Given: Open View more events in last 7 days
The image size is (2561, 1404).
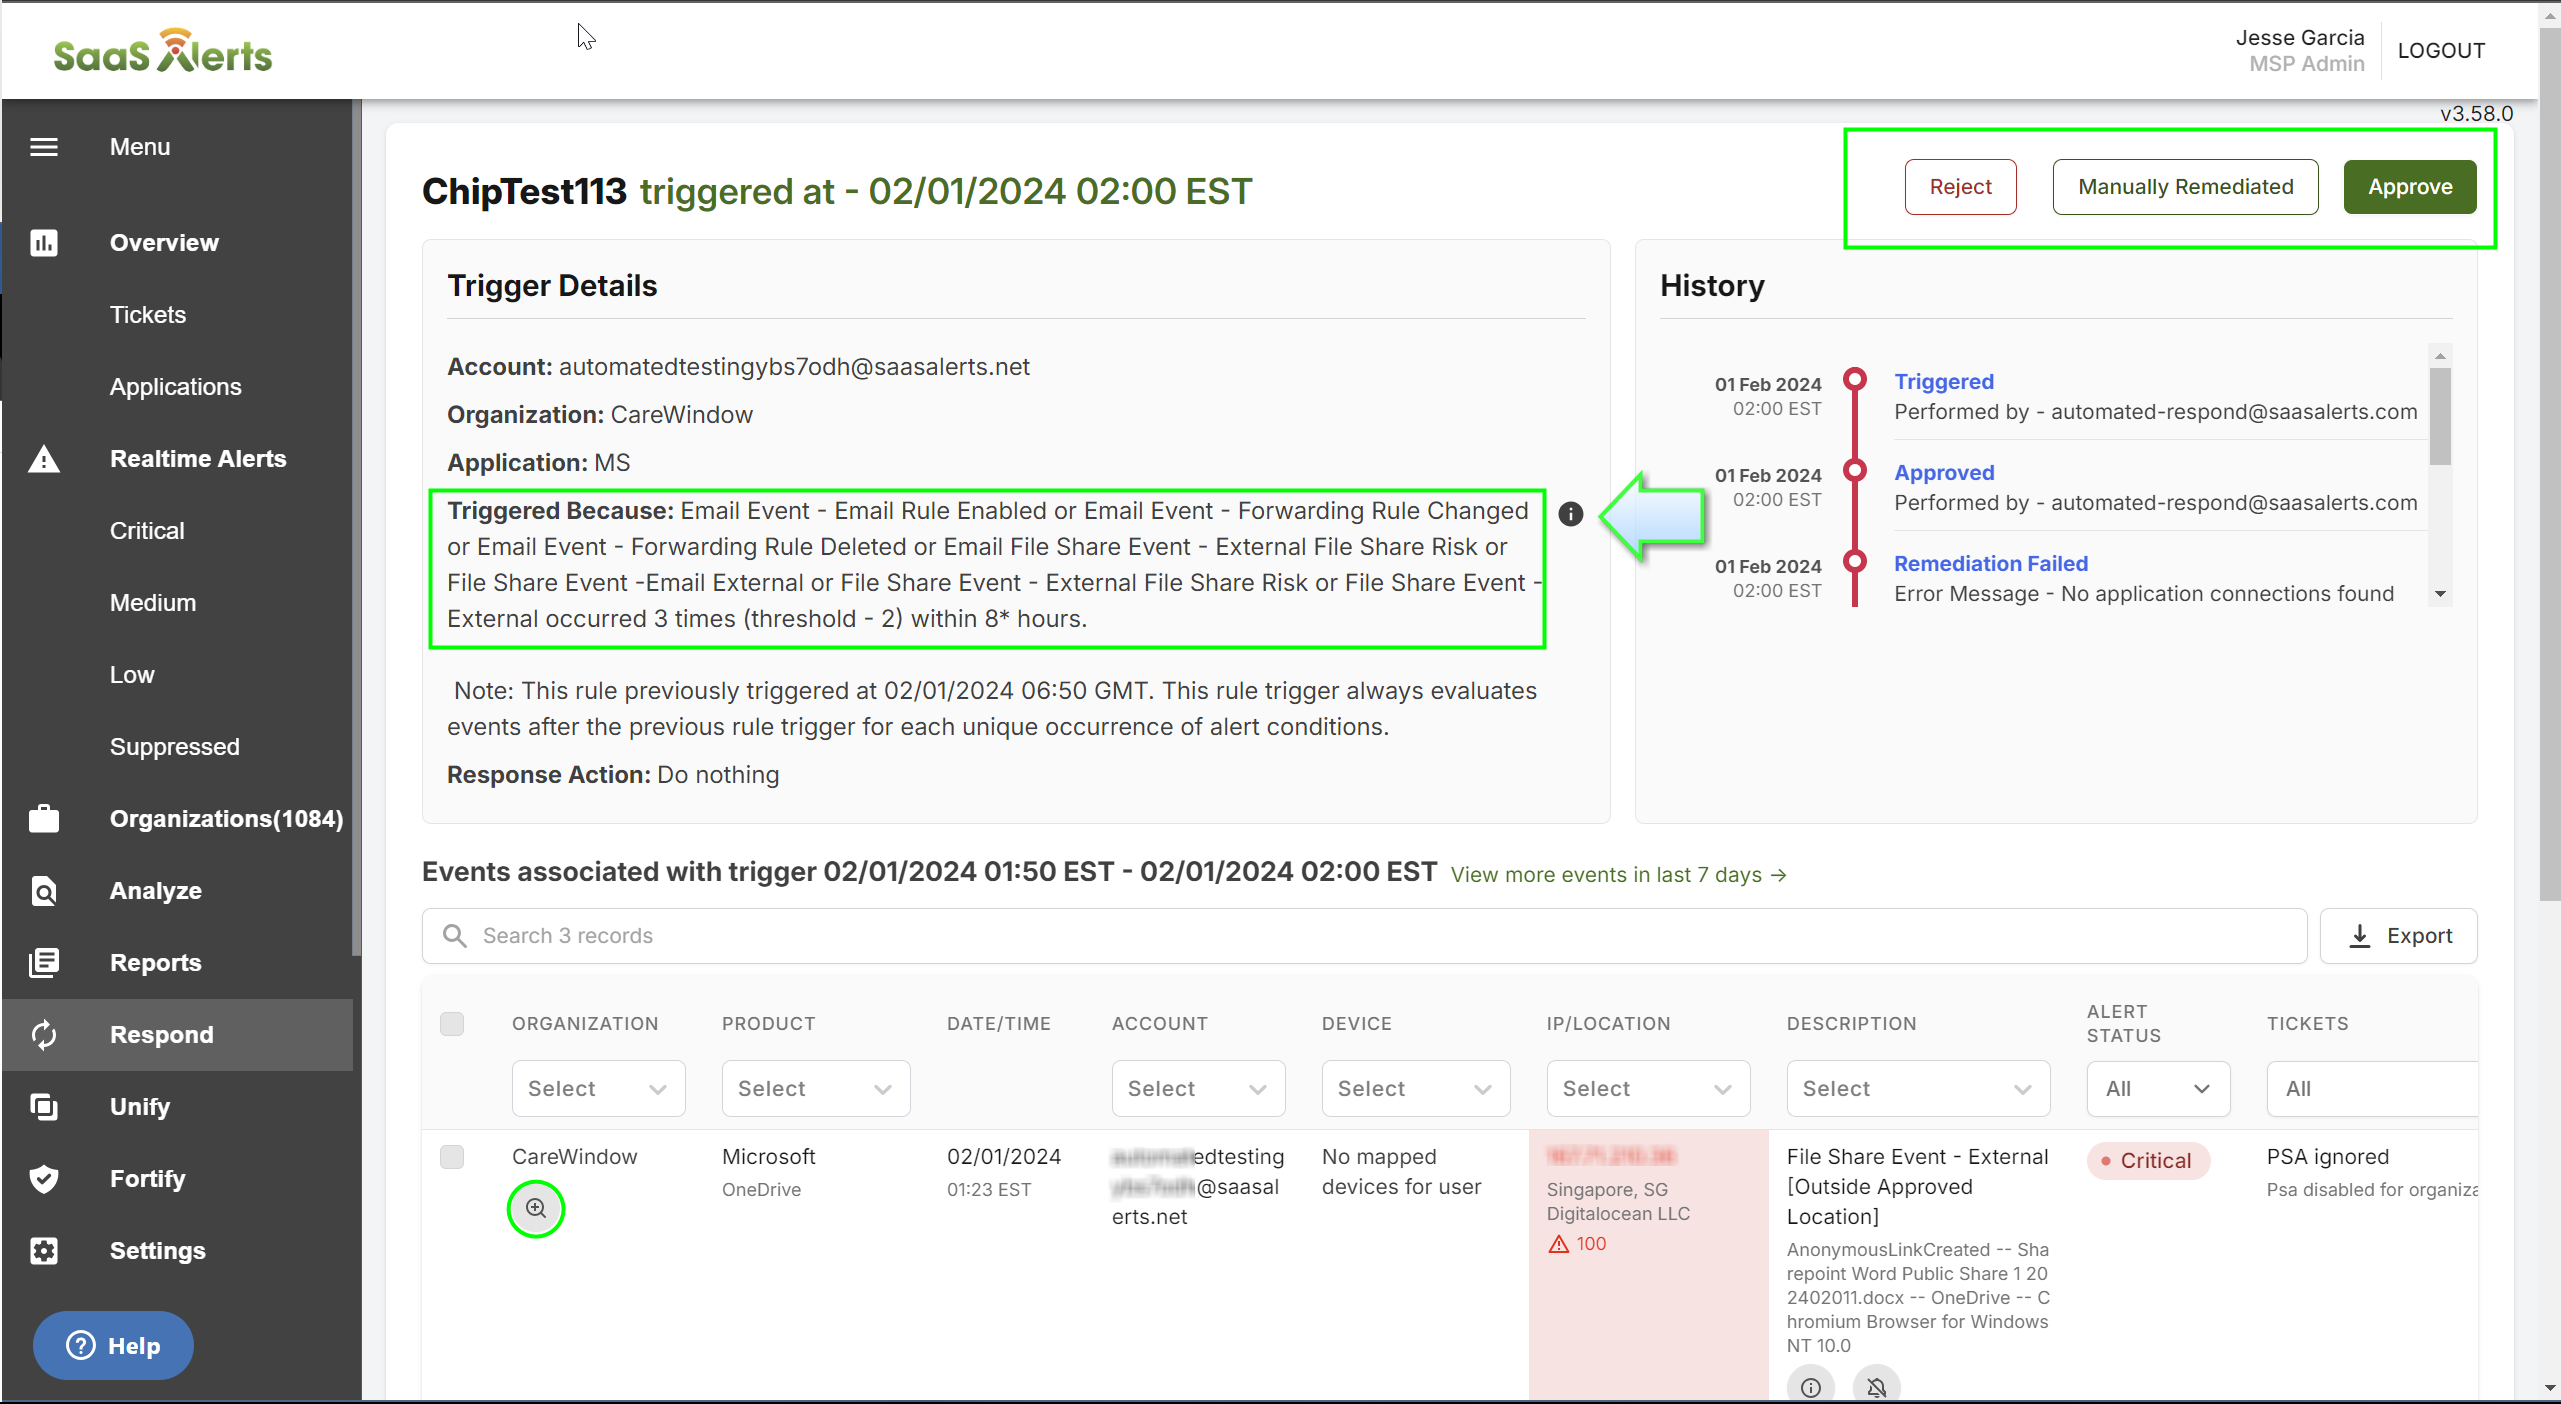Looking at the screenshot, I should click(x=1618, y=875).
